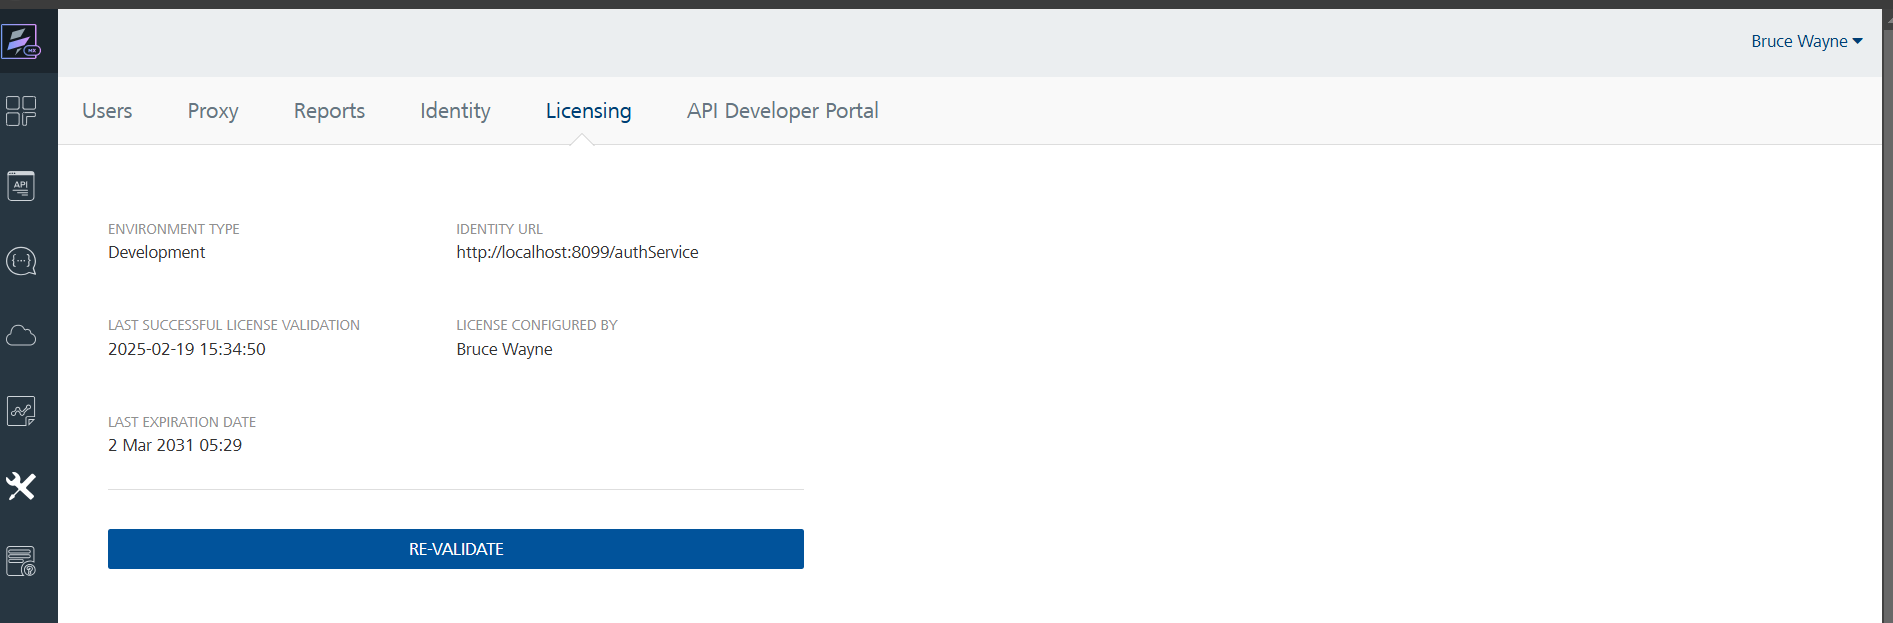This screenshot has height=623, width=1893.
Task: Click the caret arrow beside Bruce Wayne
Action: click(1858, 41)
